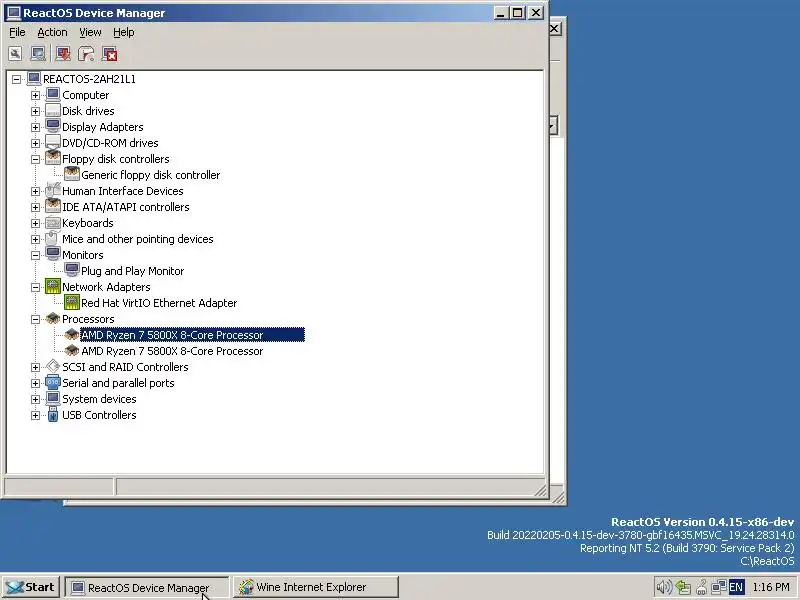Click the Network Adapters category icon
Screen dimensions: 800x600
click(x=53, y=286)
